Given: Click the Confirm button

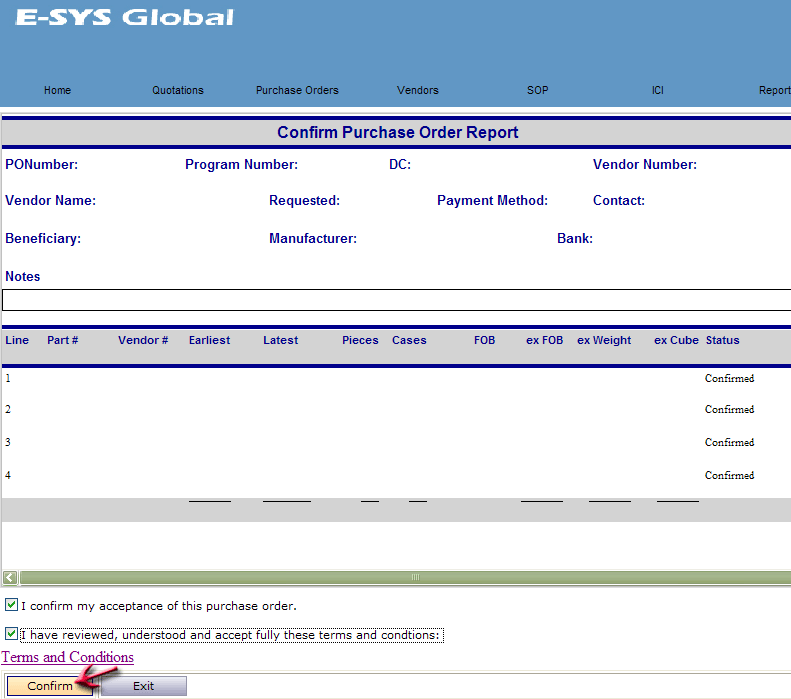Looking at the screenshot, I should click(x=50, y=686).
